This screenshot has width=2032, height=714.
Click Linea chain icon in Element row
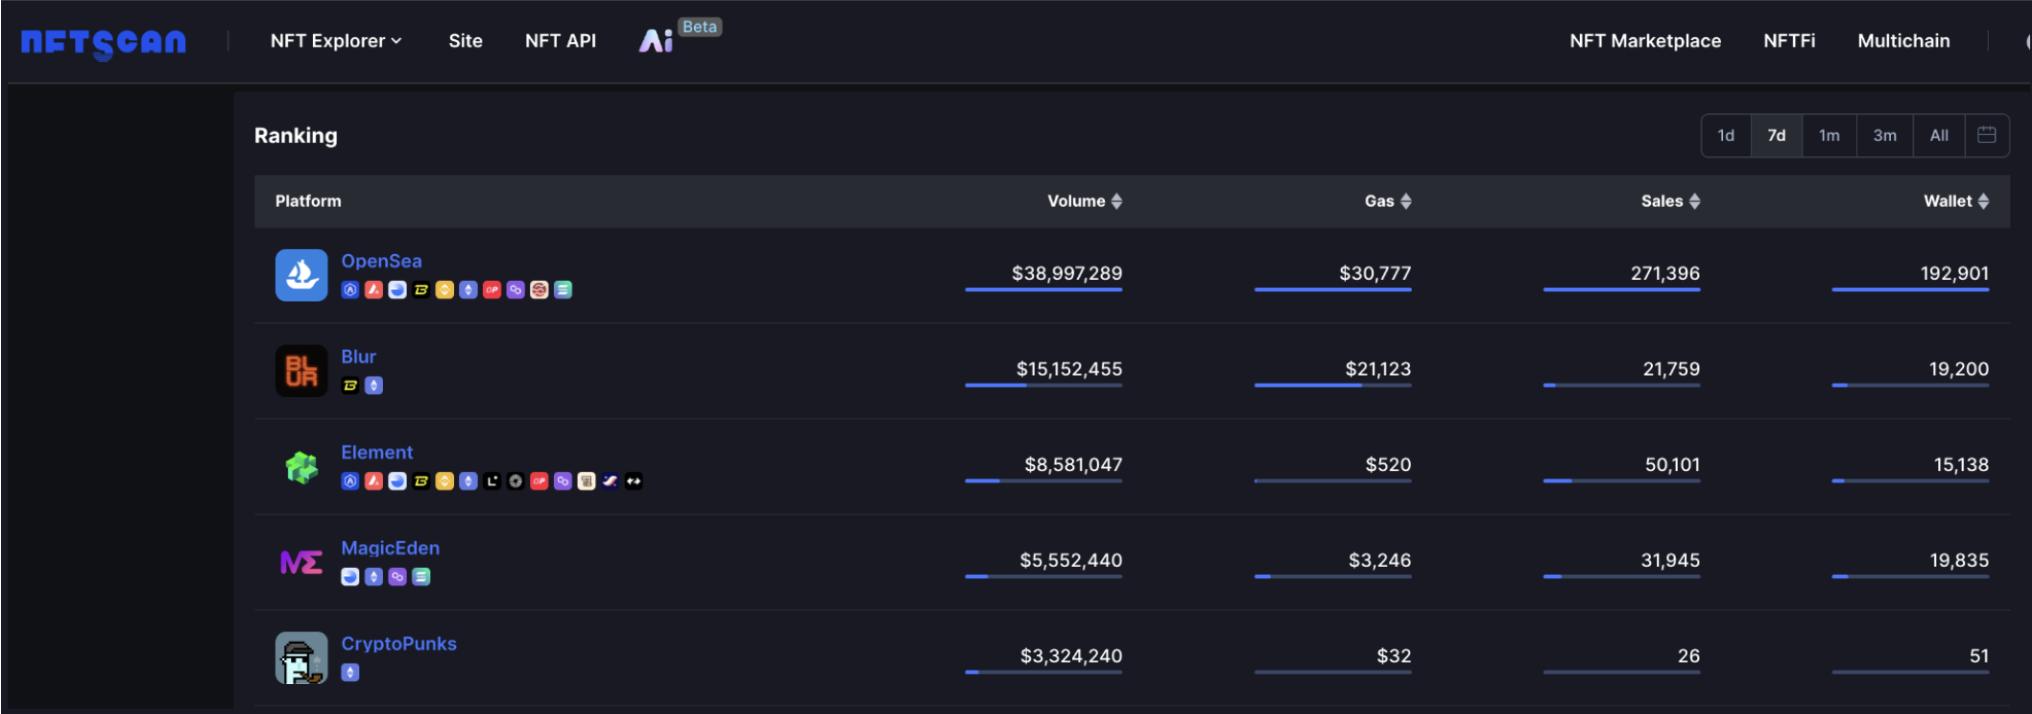(x=492, y=481)
